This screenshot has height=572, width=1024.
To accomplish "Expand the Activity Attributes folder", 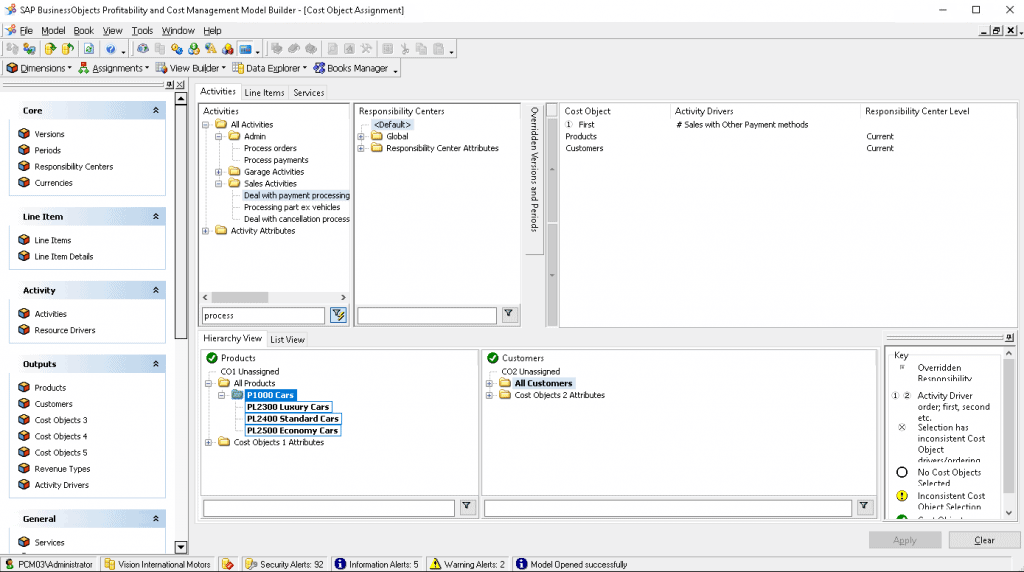I will point(206,231).
